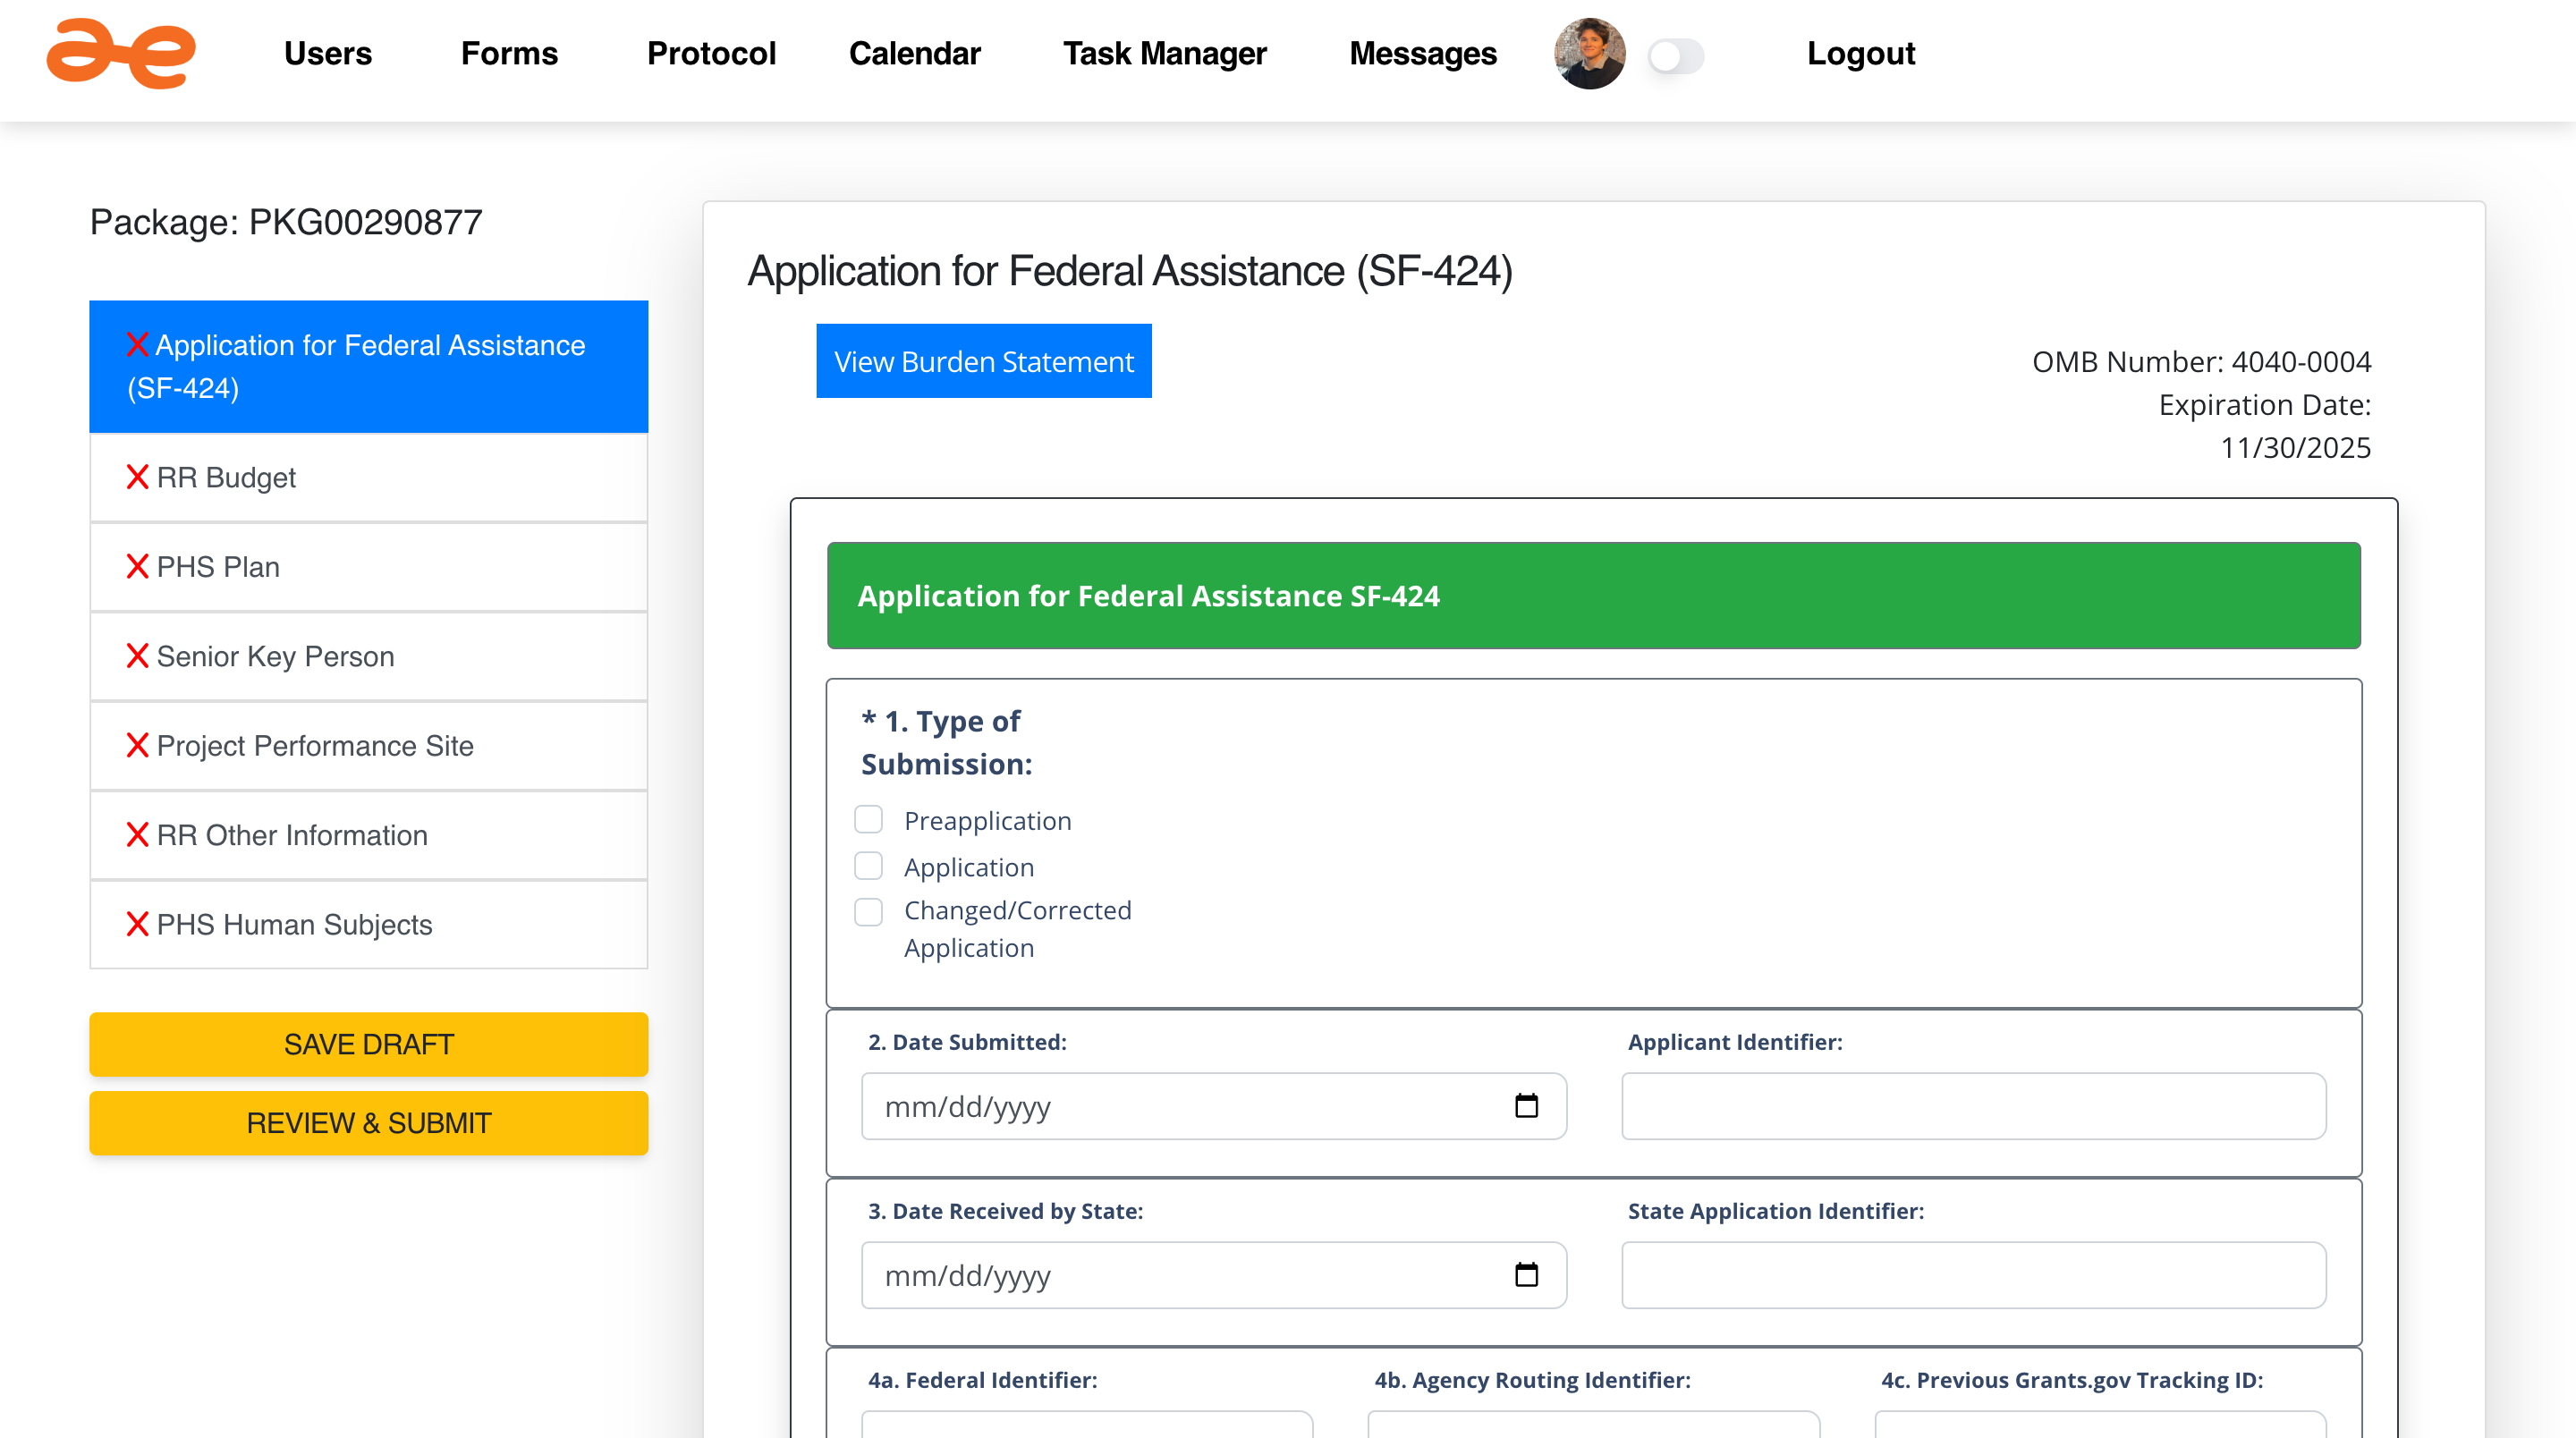Click red X beside RR Budget

pos(137,477)
